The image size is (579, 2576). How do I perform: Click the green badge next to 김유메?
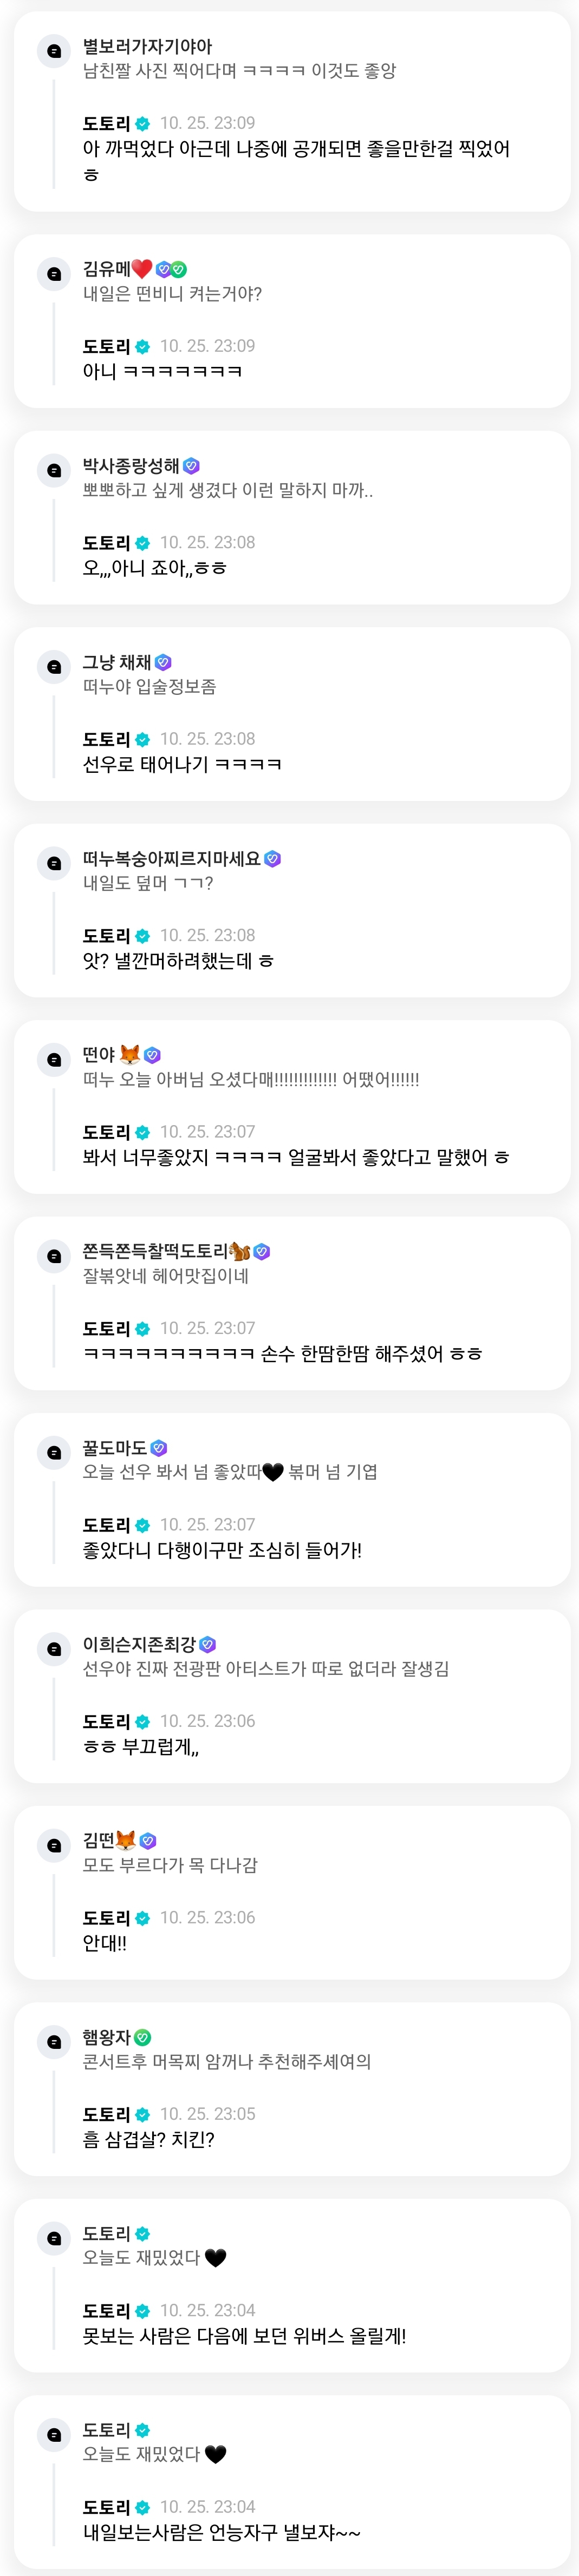[x=179, y=269]
